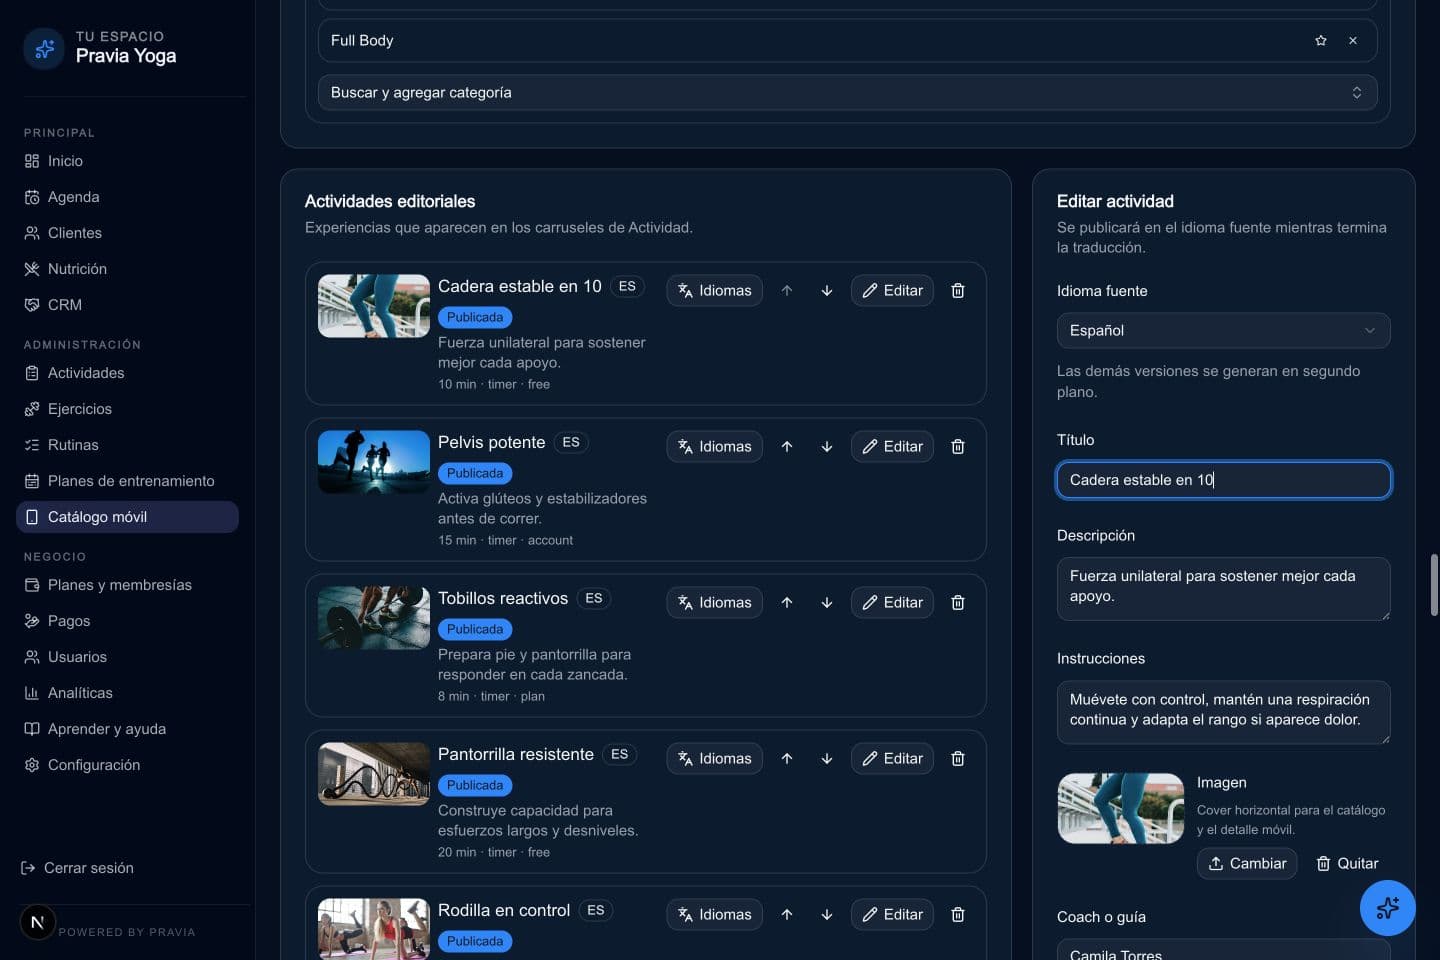Delete the Cadera estable en 10 activity
The height and width of the screenshot is (960, 1440).
tap(958, 290)
